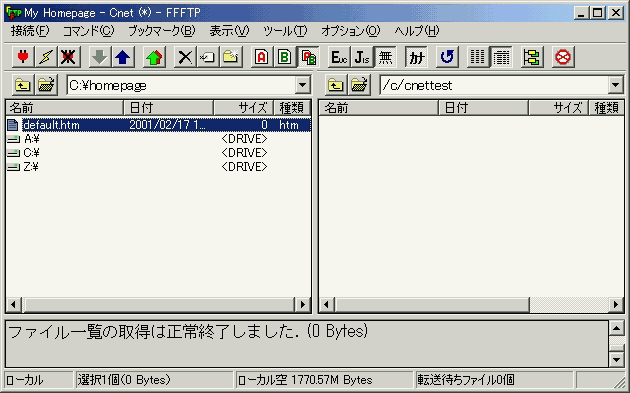Click remote pane scroll left arrow
Image resolution: width=630 pixels, height=393 pixels.
point(327,304)
